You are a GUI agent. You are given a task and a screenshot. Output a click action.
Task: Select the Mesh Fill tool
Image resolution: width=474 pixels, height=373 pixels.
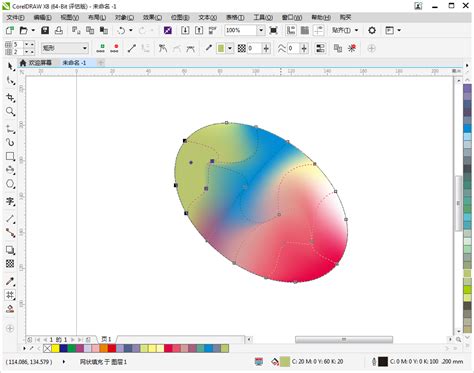(10, 295)
